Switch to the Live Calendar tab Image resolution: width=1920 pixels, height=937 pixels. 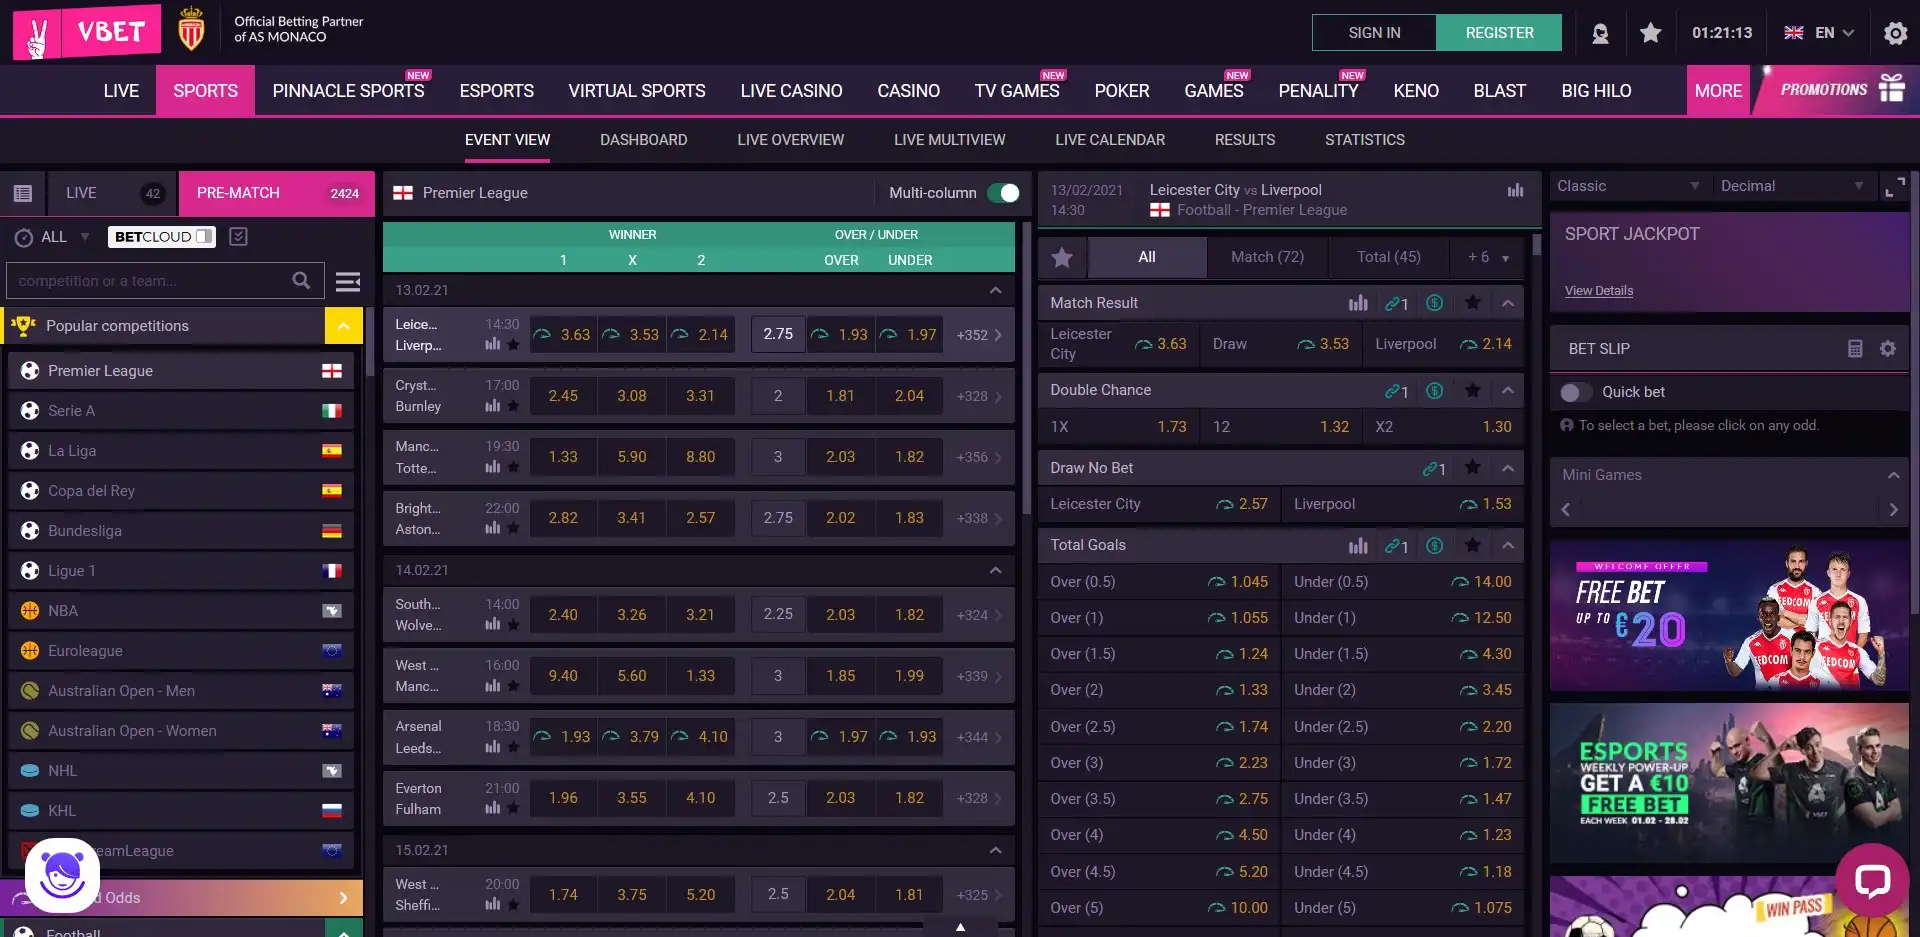pos(1109,140)
